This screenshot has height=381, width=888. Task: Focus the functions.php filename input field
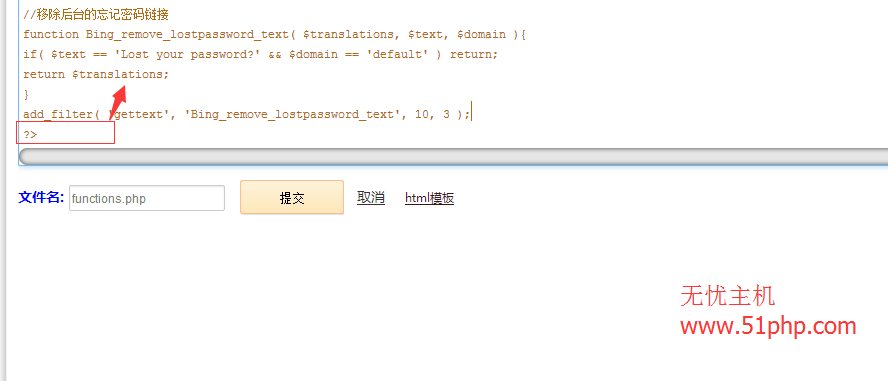pos(147,198)
